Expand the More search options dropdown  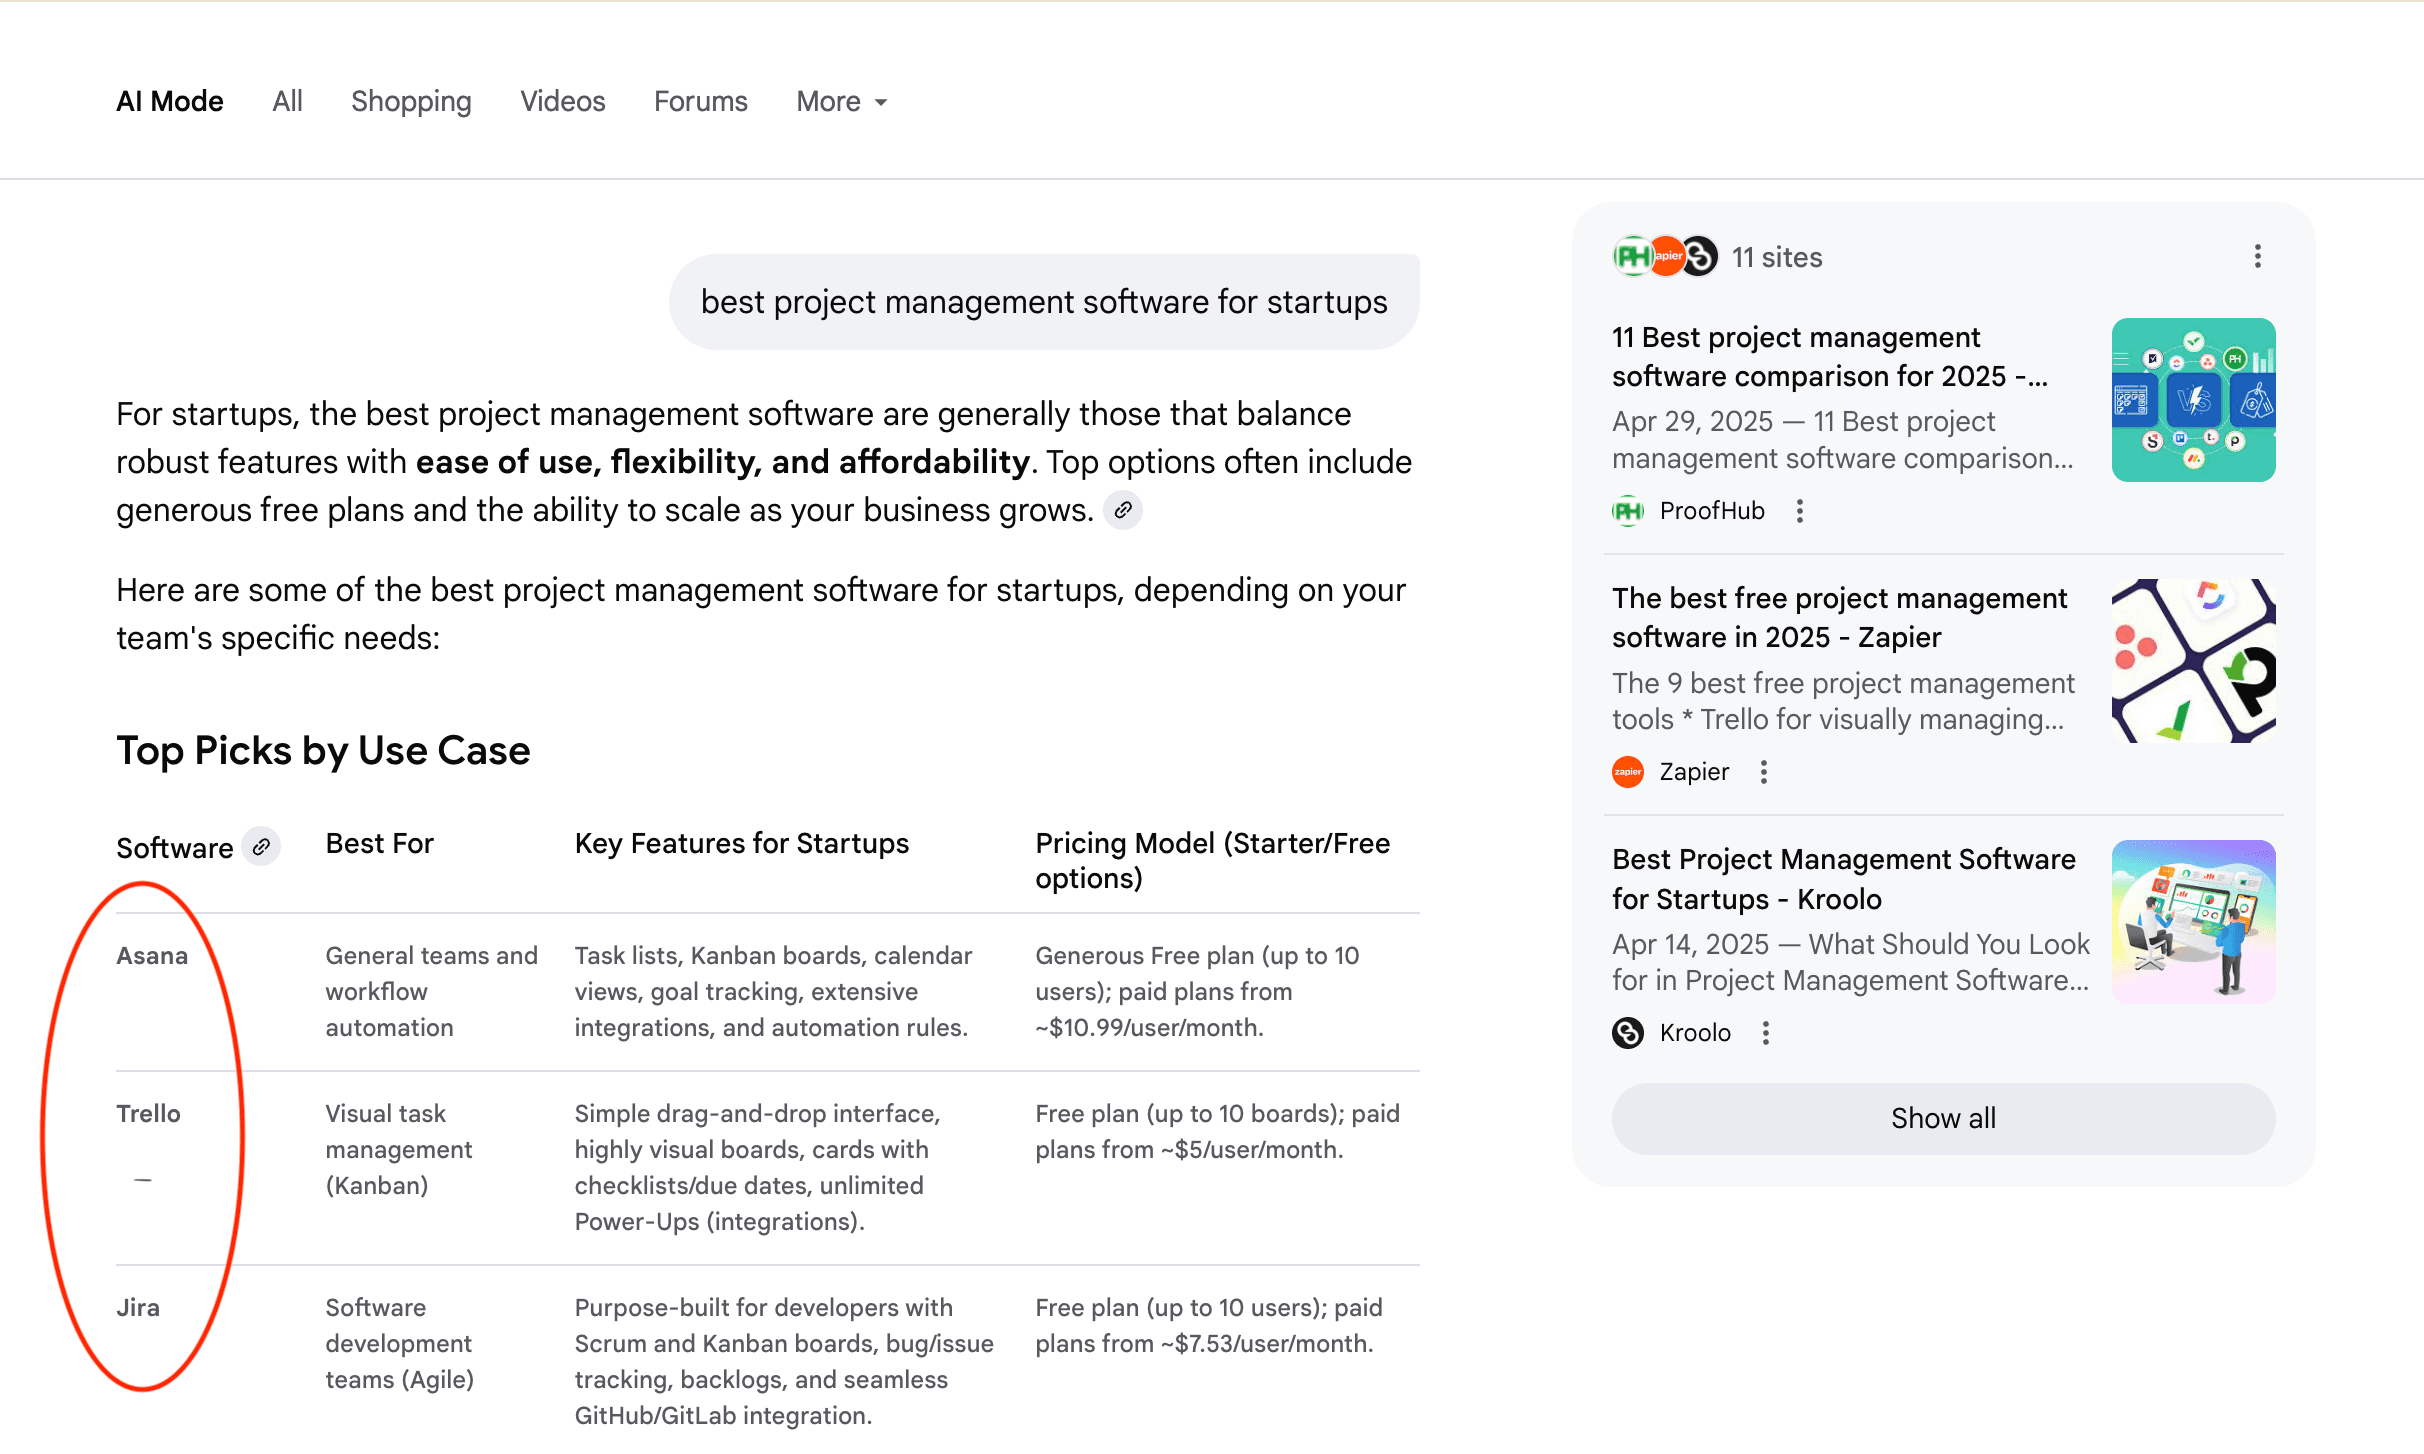coord(840,101)
